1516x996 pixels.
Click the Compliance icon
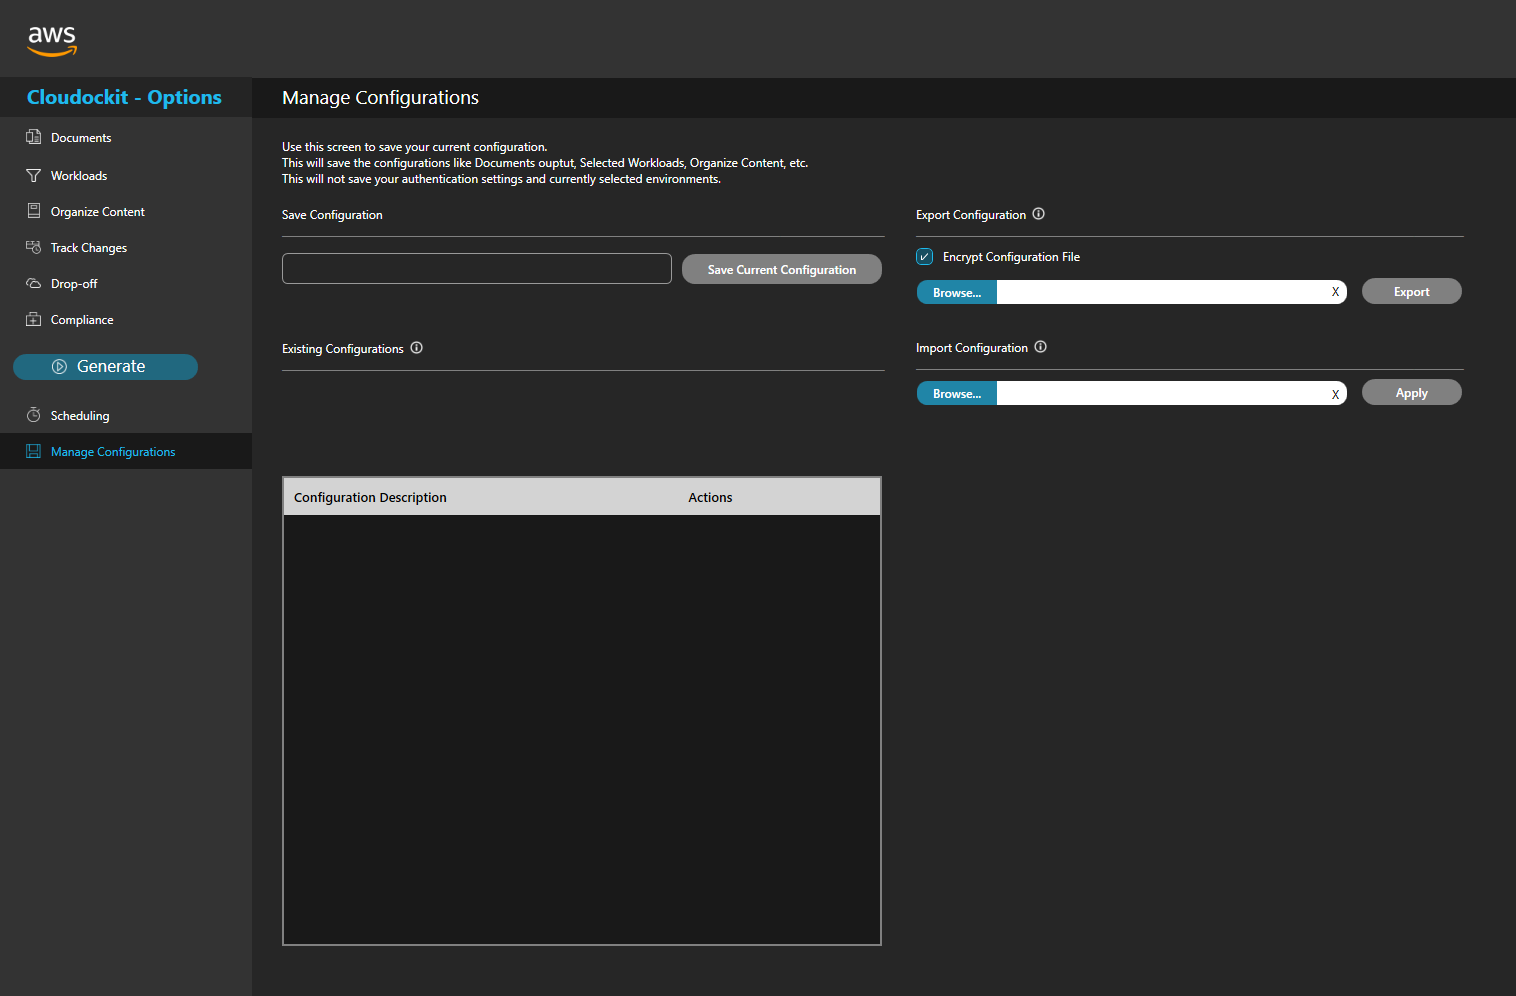pos(33,319)
